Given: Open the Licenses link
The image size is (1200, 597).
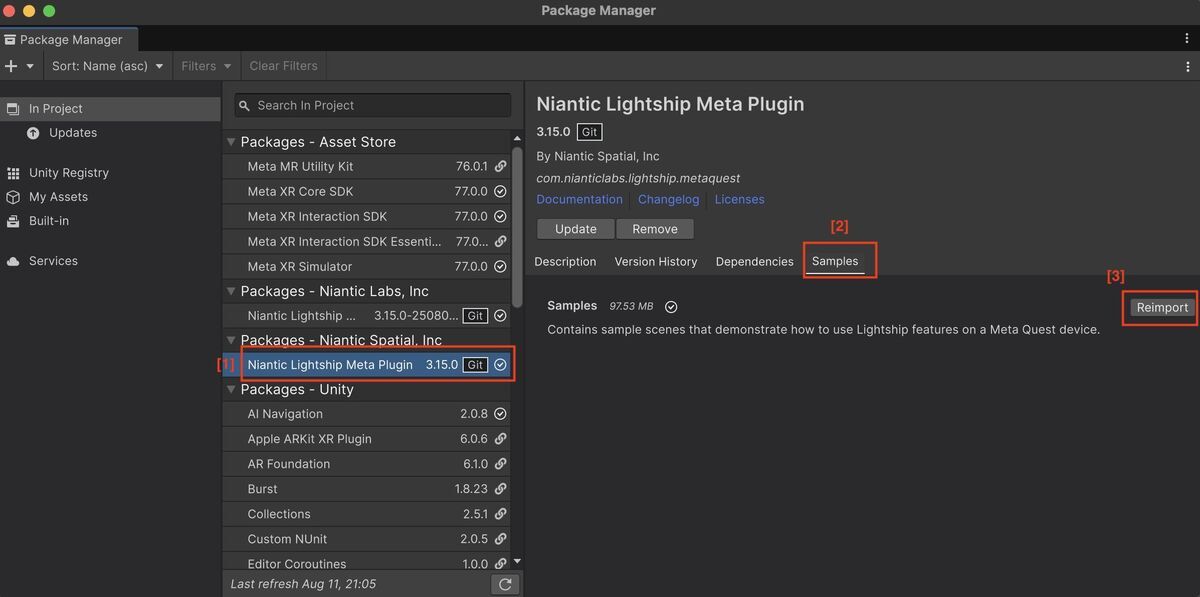Looking at the screenshot, I should [740, 199].
